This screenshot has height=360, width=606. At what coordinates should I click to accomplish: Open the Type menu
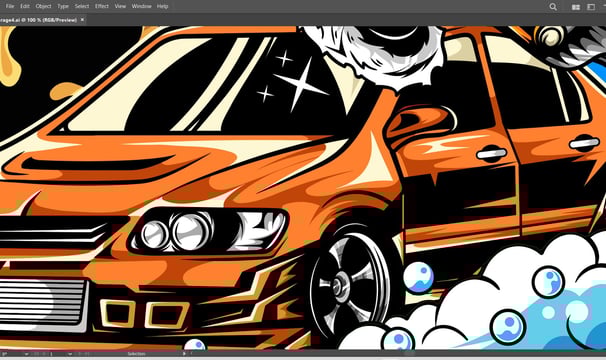pos(63,6)
